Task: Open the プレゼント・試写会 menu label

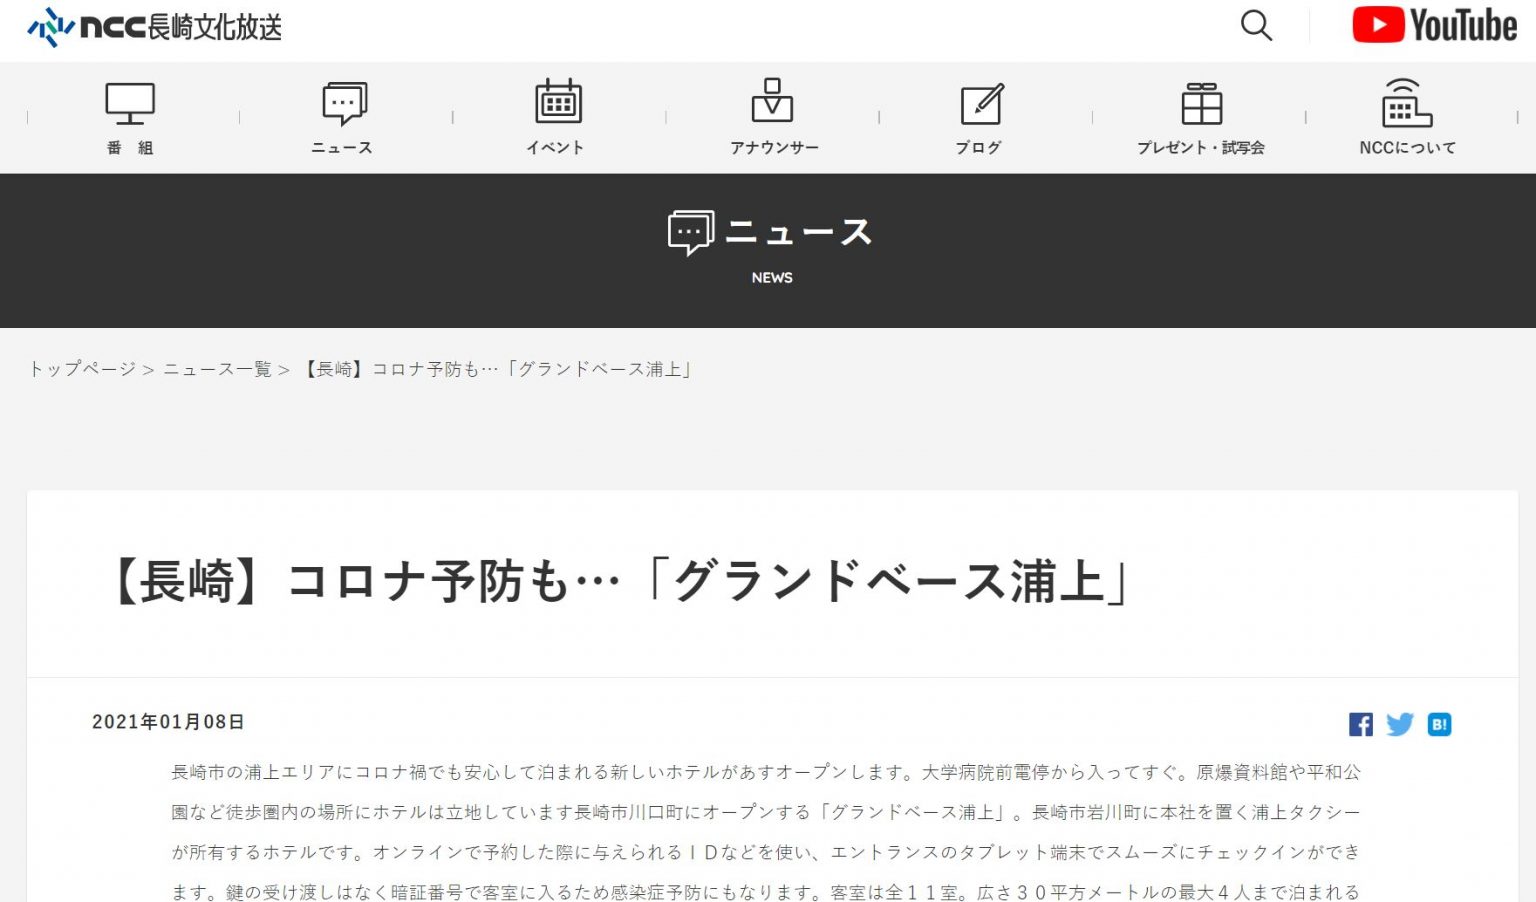Action: 1201,148
